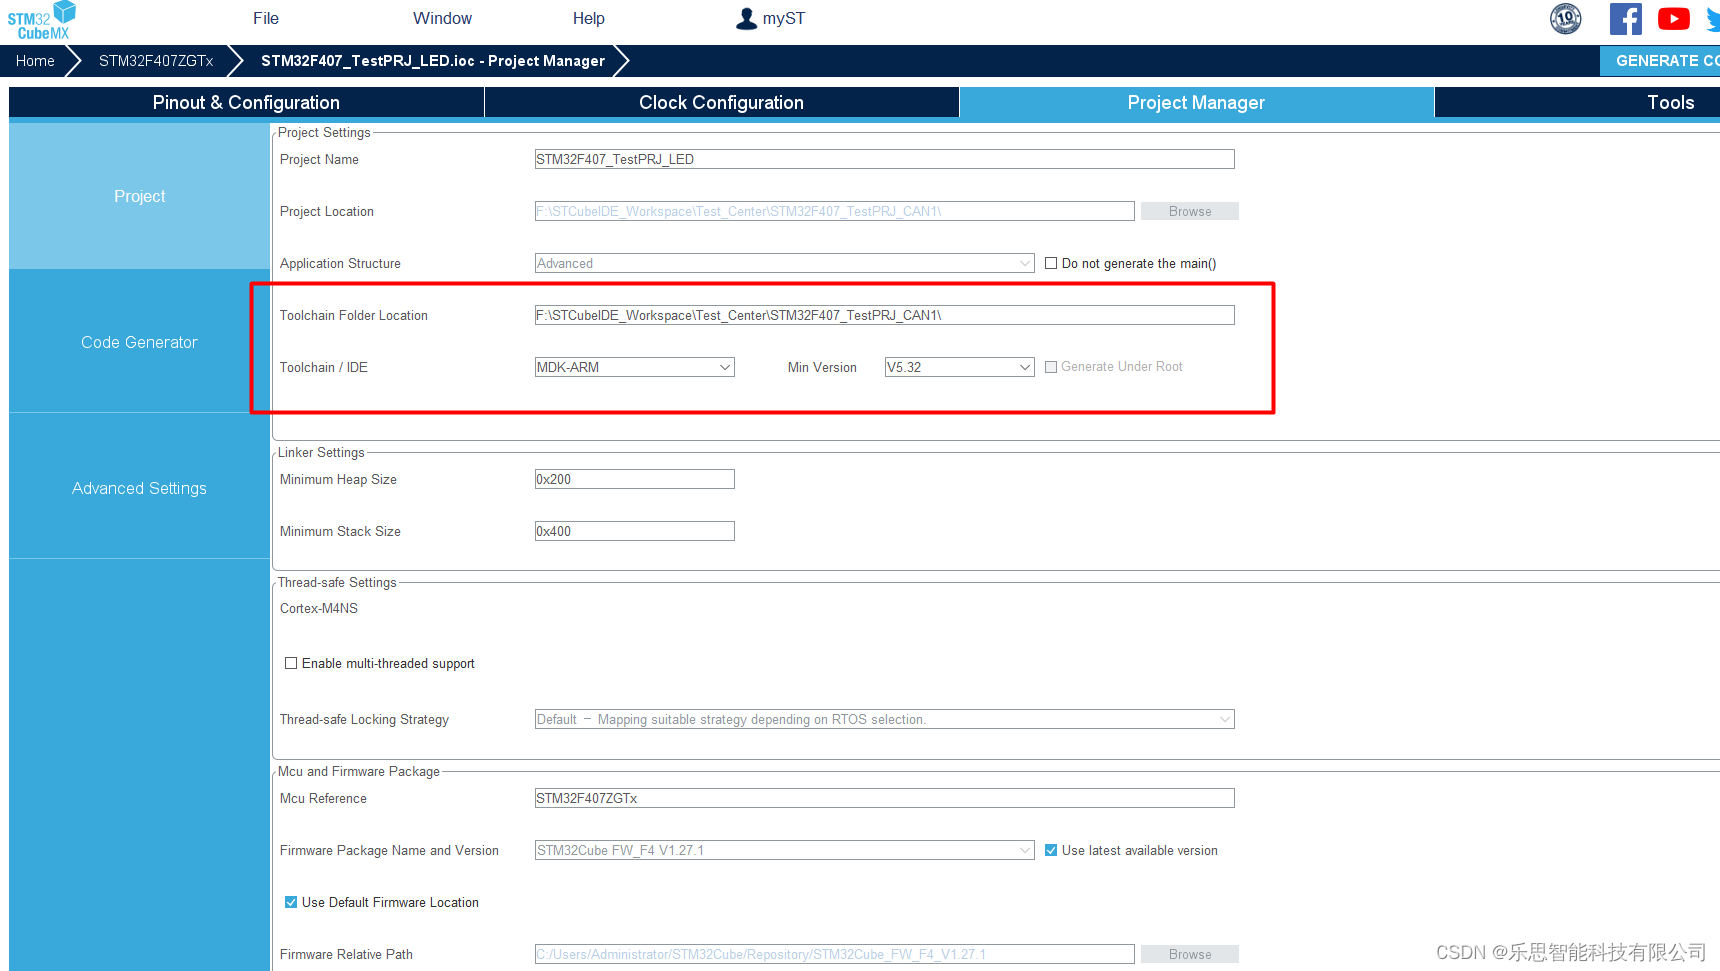Click the Toolchain Folder Location field

point(885,315)
